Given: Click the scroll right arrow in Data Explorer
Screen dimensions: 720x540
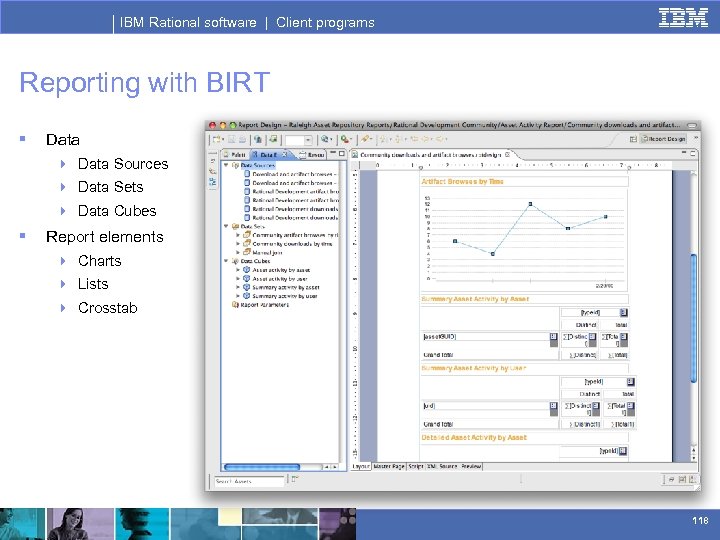Looking at the screenshot, I should tap(335, 467).
